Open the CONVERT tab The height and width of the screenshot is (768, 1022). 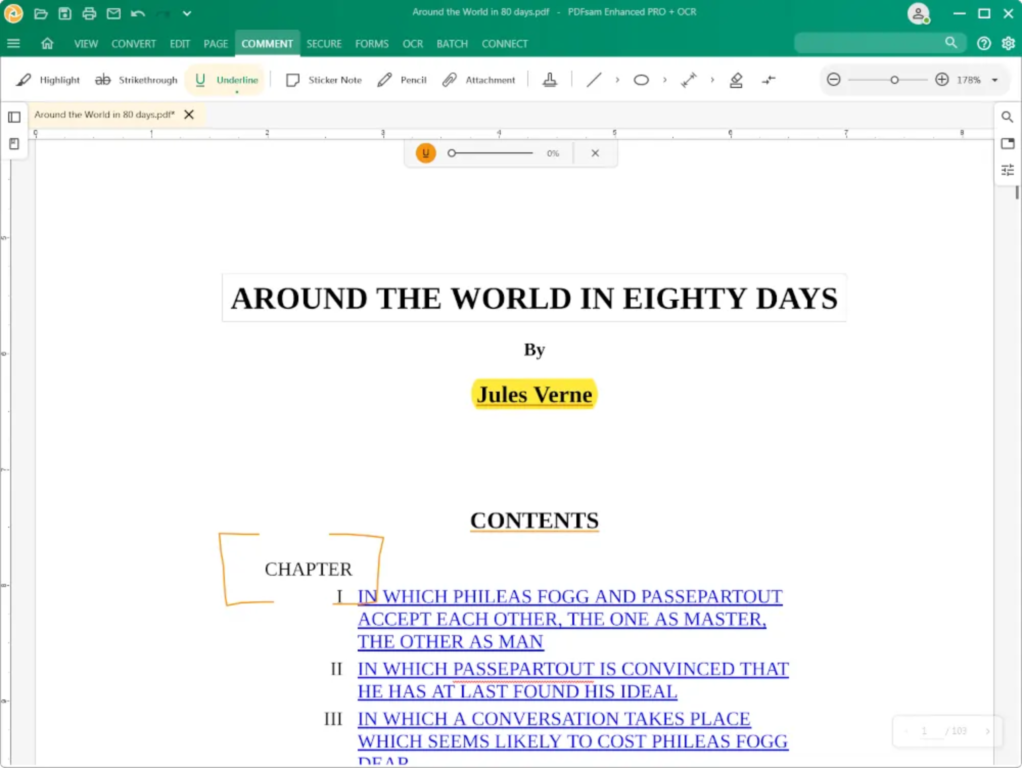click(133, 44)
